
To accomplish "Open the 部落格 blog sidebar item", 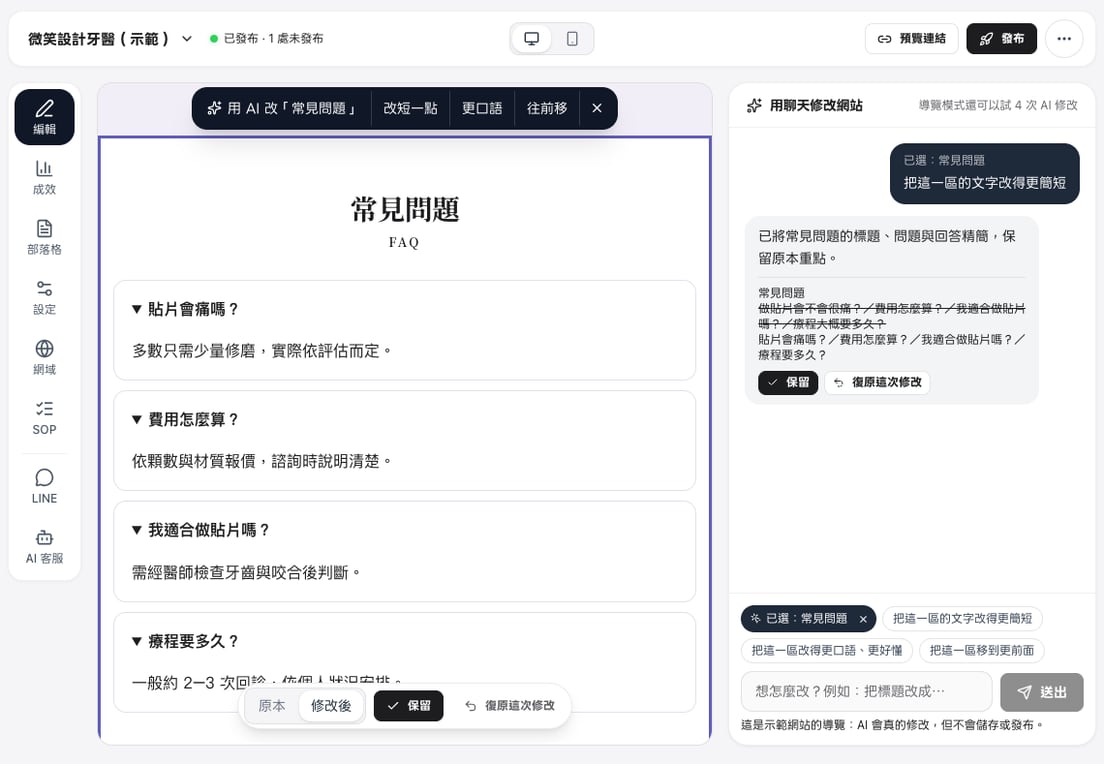I will click(44, 237).
